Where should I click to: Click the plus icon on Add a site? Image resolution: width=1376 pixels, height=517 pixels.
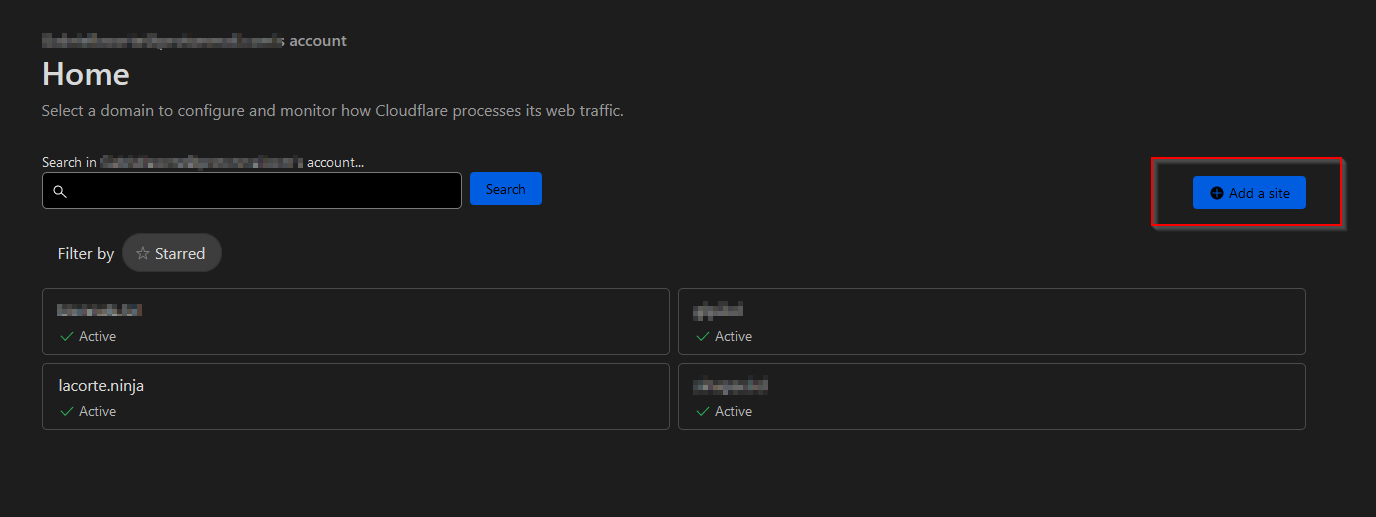click(1217, 193)
